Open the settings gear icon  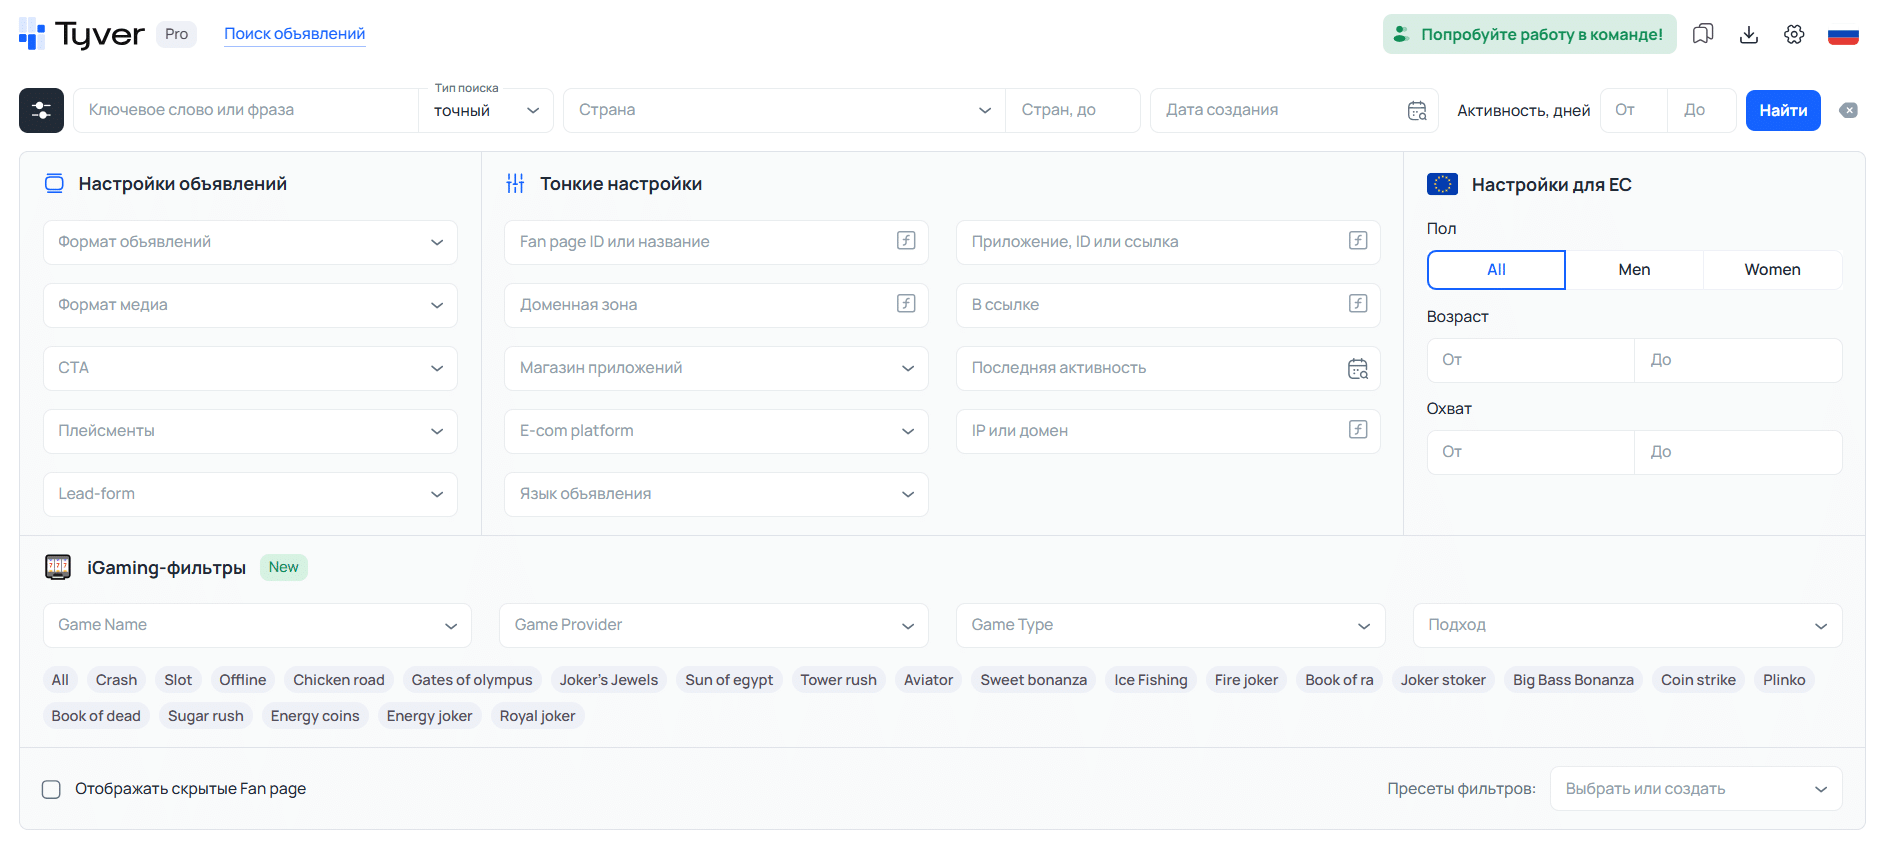tap(1794, 34)
